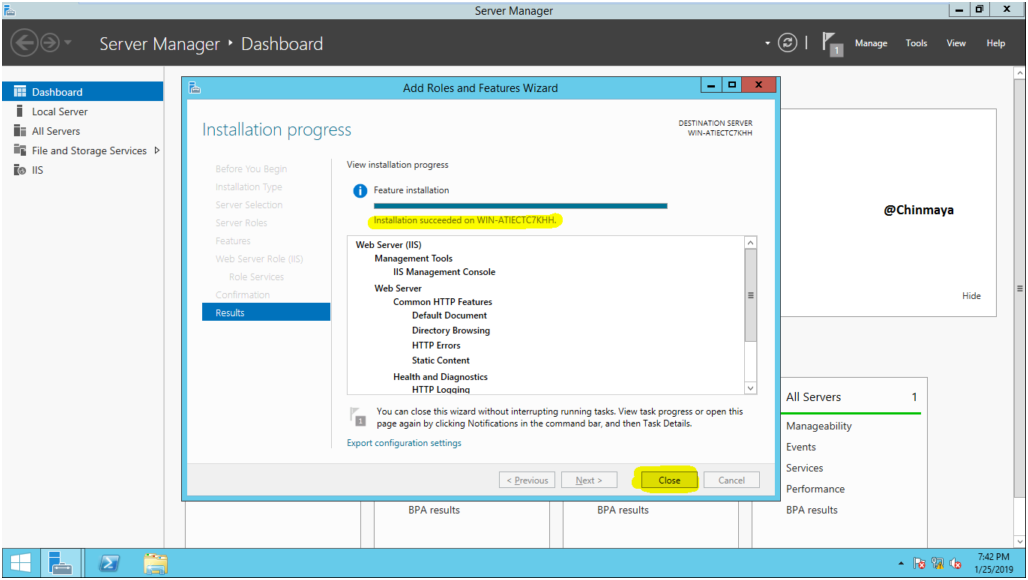Click Directory Browsing entry
The image size is (1028, 580).
450,330
